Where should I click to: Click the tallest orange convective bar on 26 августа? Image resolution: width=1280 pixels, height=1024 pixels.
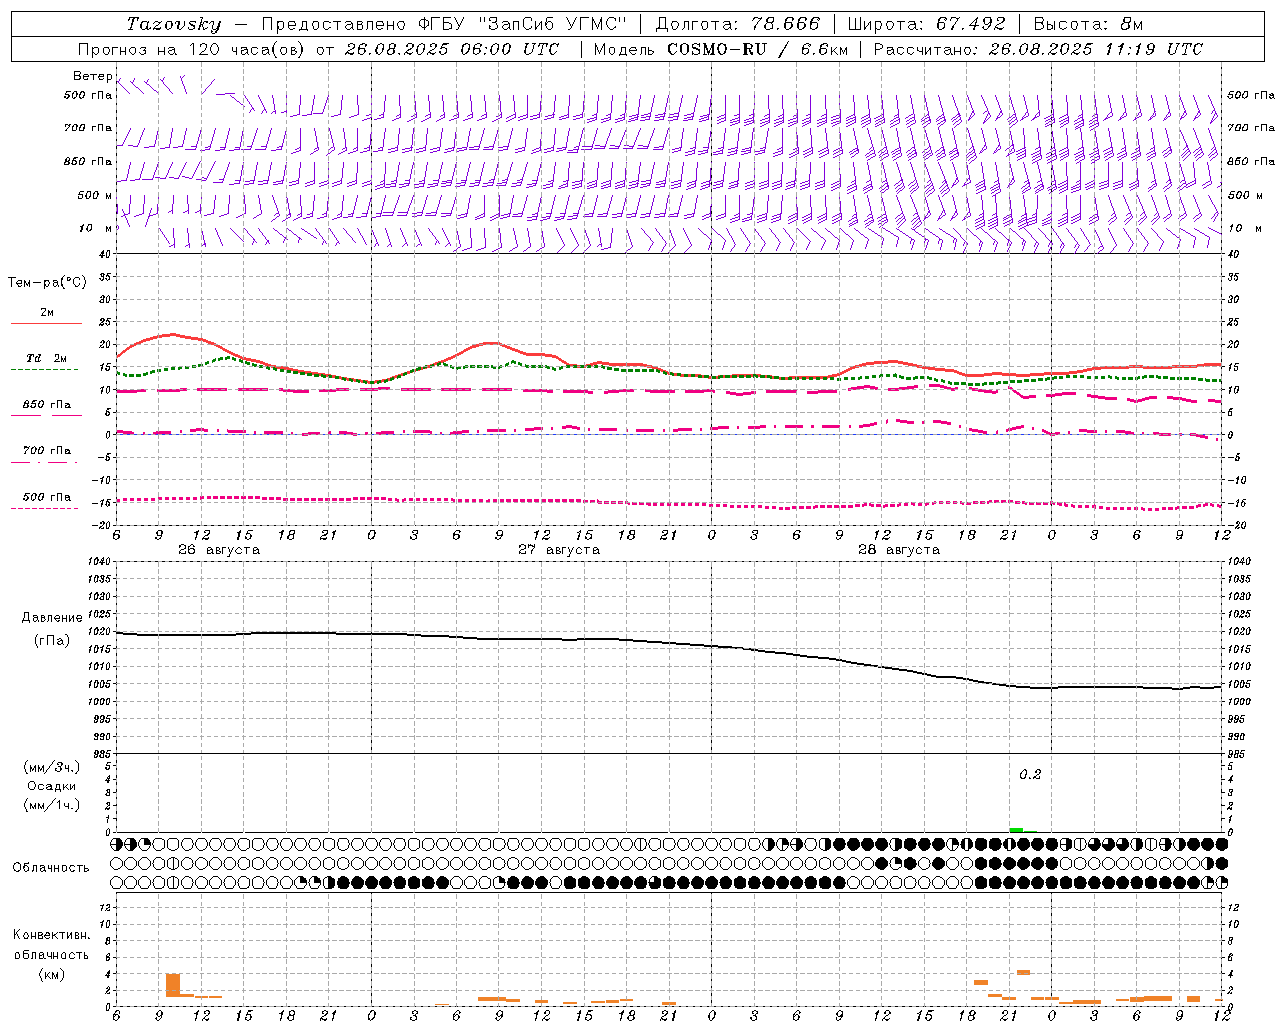pos(173,985)
